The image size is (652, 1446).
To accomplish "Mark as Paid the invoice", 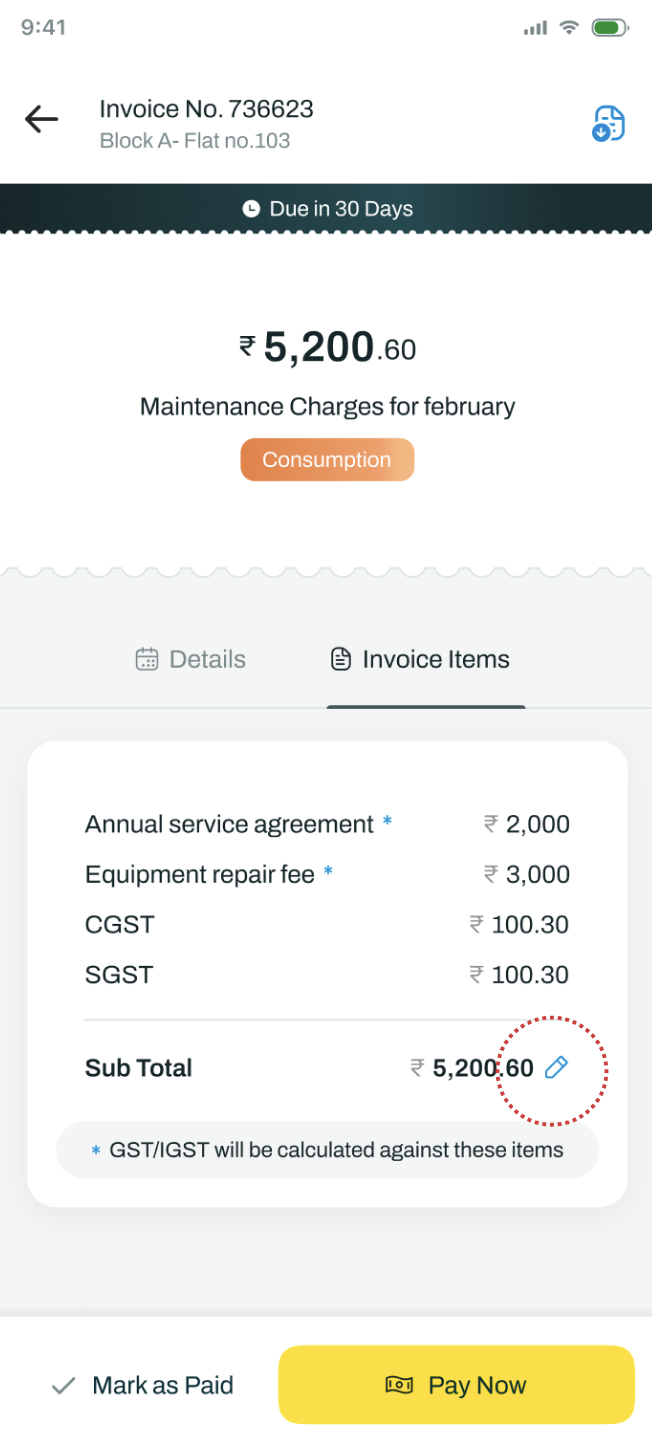I will point(142,1386).
